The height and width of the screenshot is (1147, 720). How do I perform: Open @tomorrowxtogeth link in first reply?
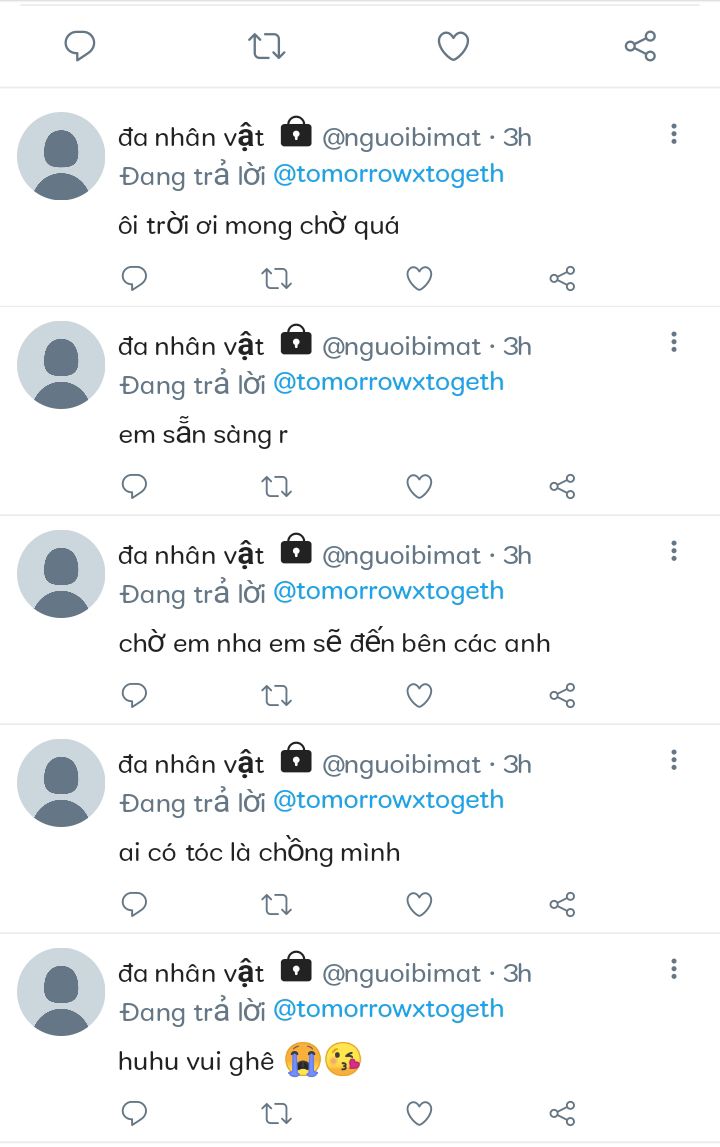[388, 174]
